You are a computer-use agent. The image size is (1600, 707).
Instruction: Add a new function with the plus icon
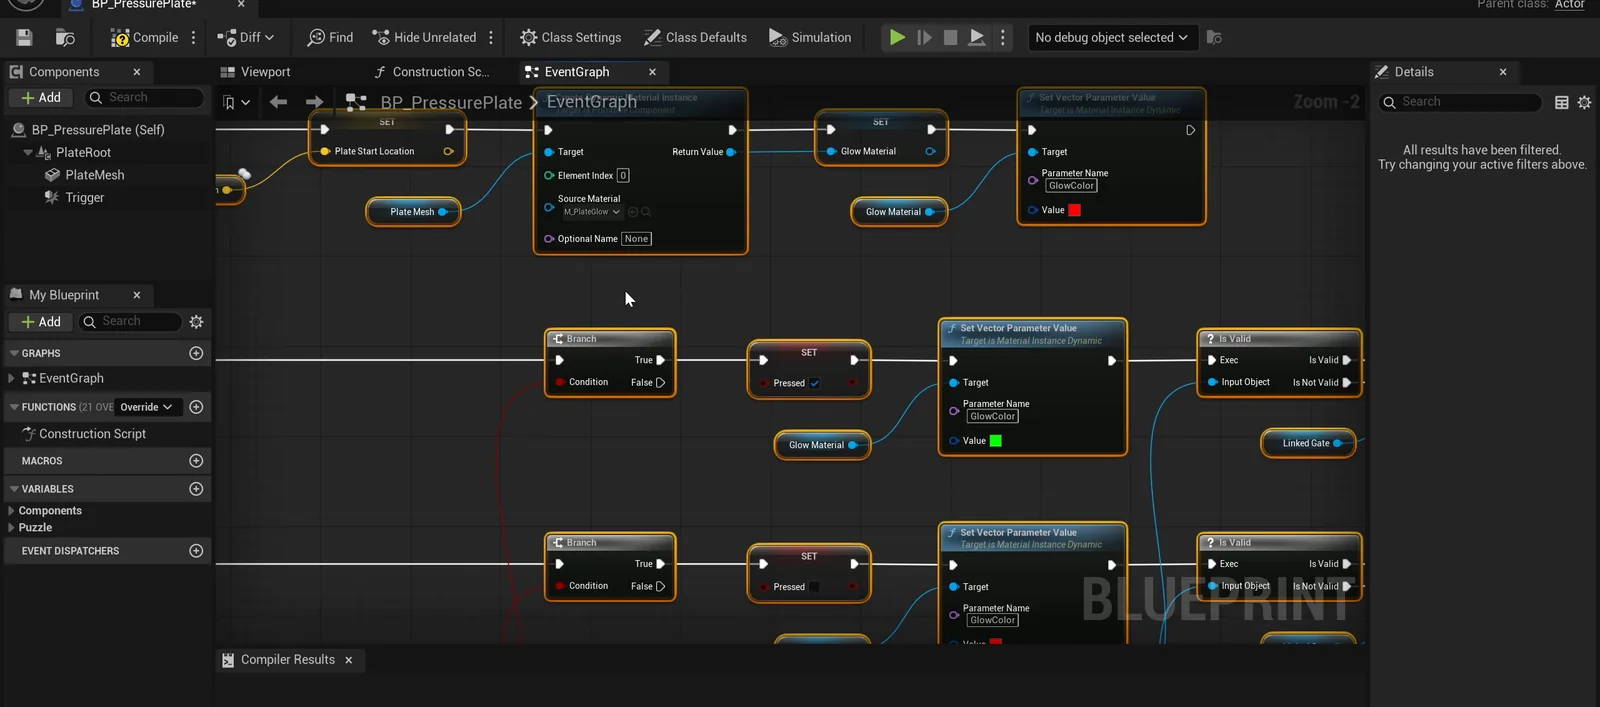[196, 407]
